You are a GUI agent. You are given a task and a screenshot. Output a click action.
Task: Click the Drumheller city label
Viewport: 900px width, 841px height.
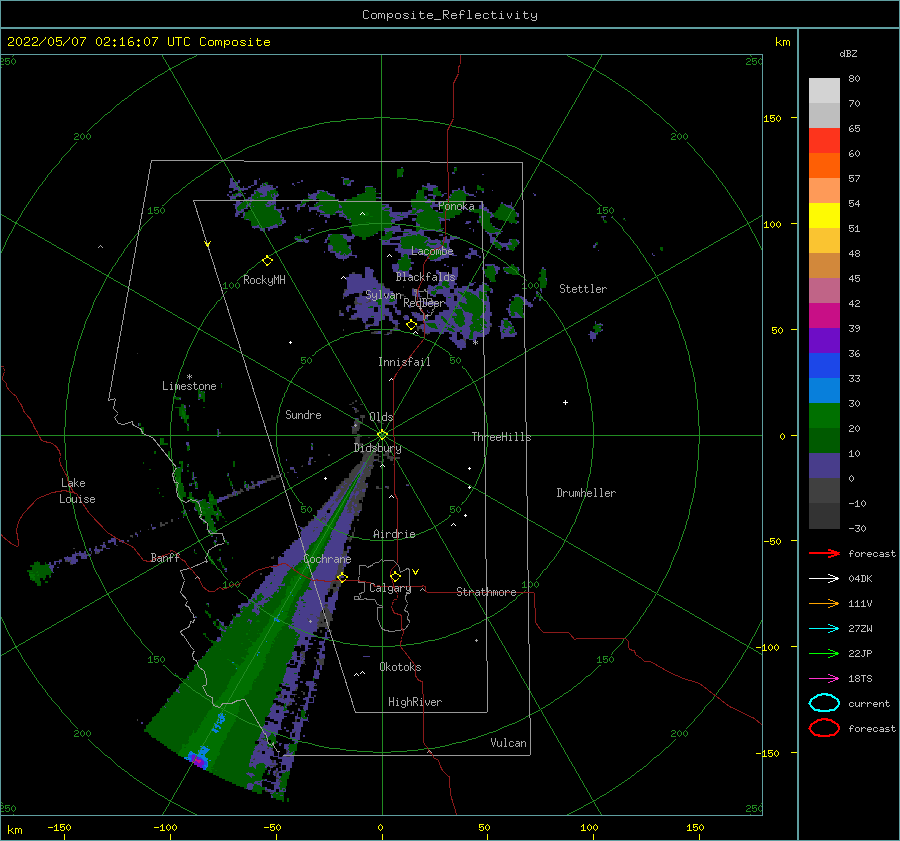pos(586,493)
